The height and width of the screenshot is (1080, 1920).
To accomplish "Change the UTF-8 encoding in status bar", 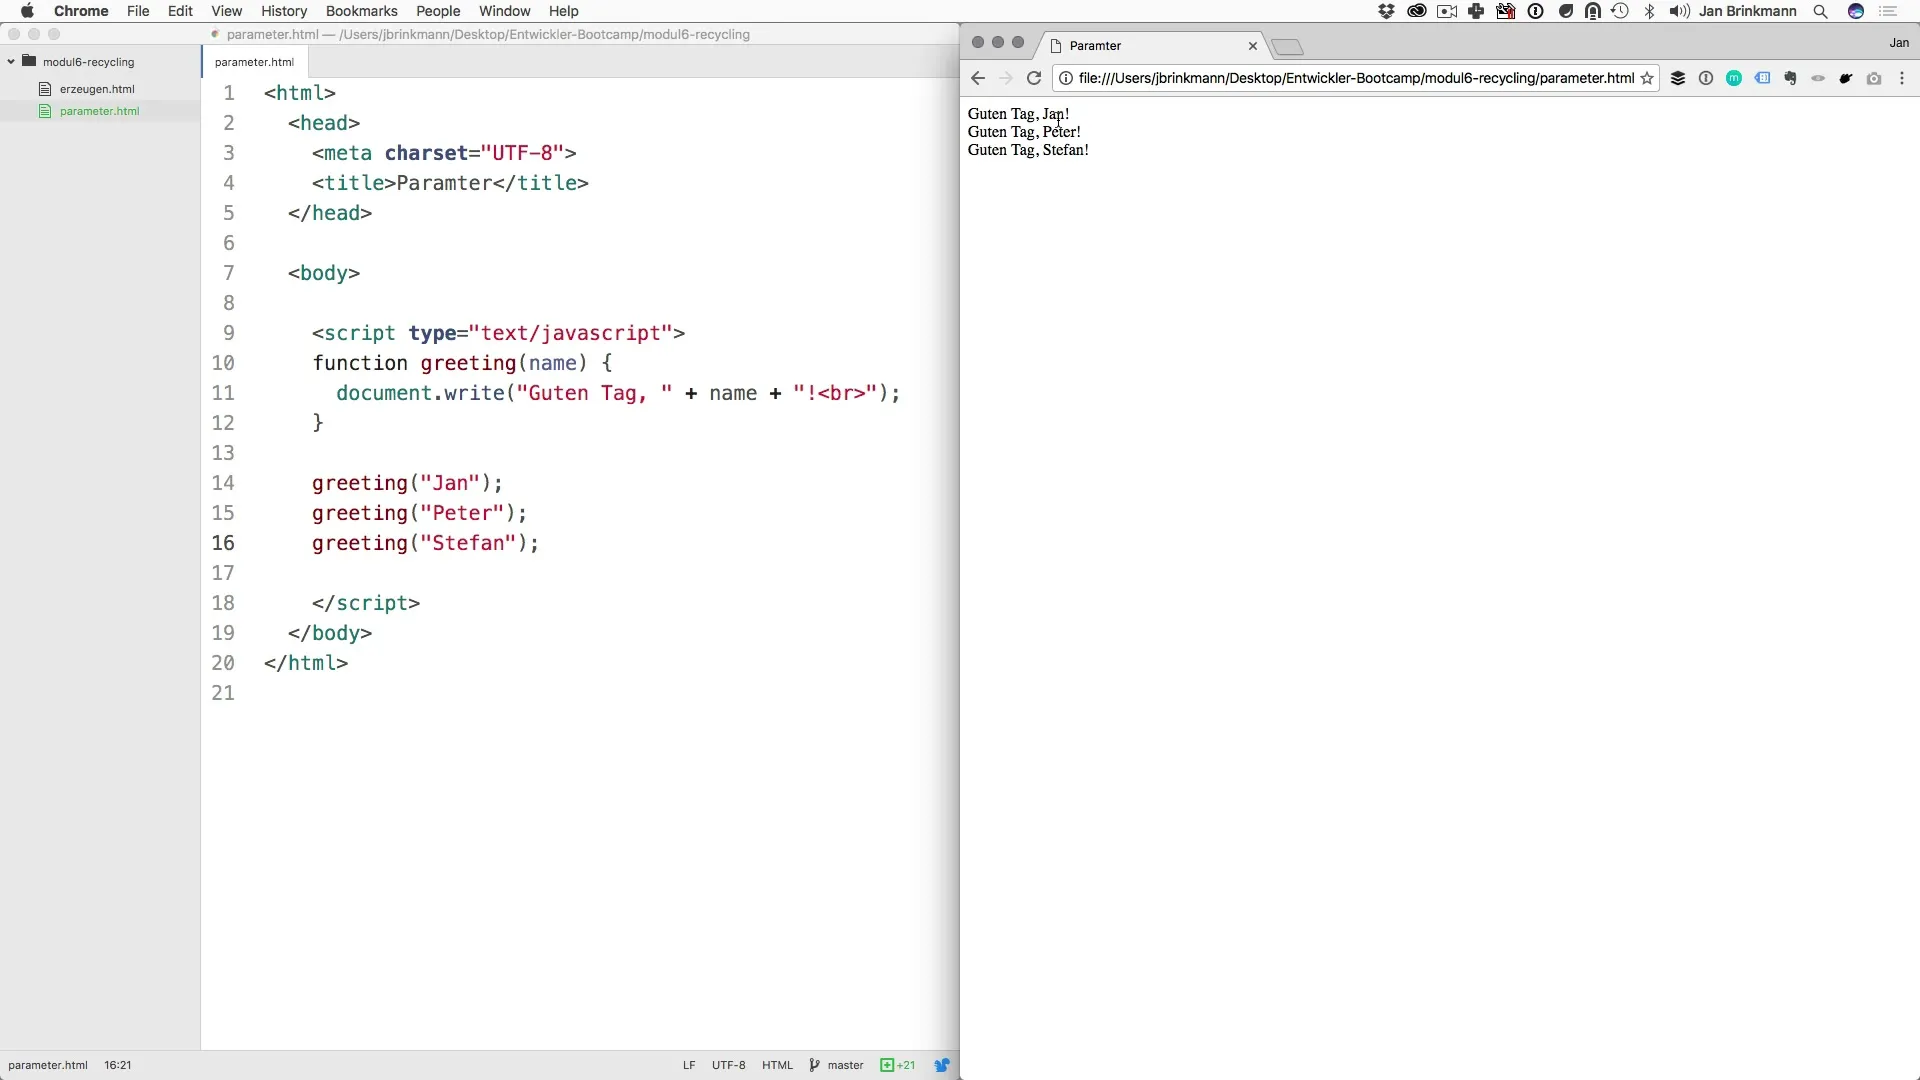I will (x=728, y=1065).
